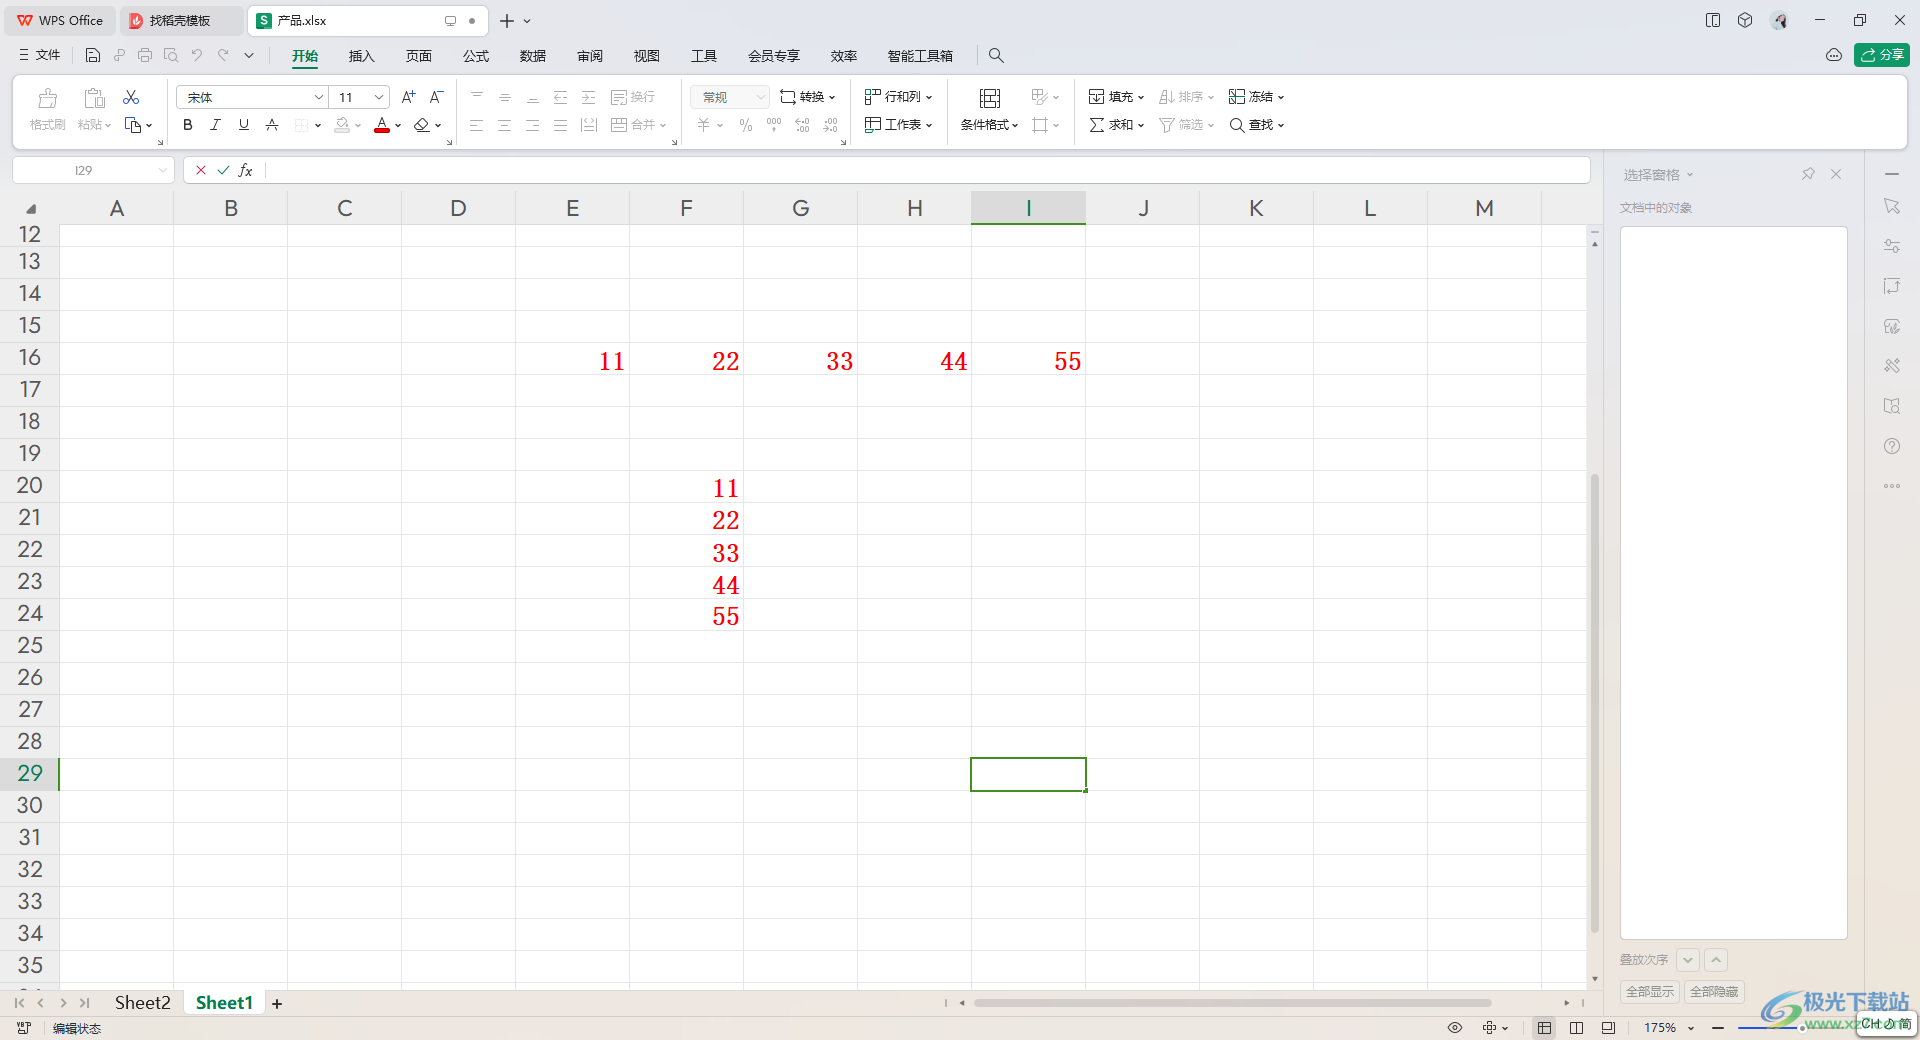The width and height of the screenshot is (1920, 1040).
Task: Switch to the 页面 Page tab
Action: (418, 56)
